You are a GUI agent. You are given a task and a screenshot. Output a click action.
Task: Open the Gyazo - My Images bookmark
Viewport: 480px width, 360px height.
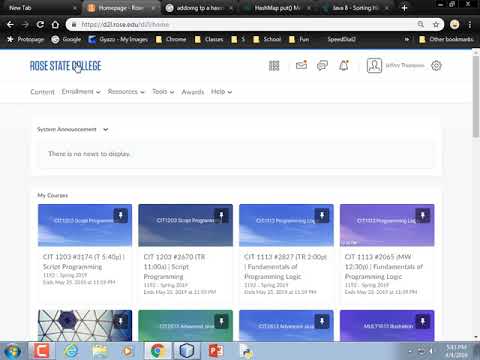coord(118,39)
